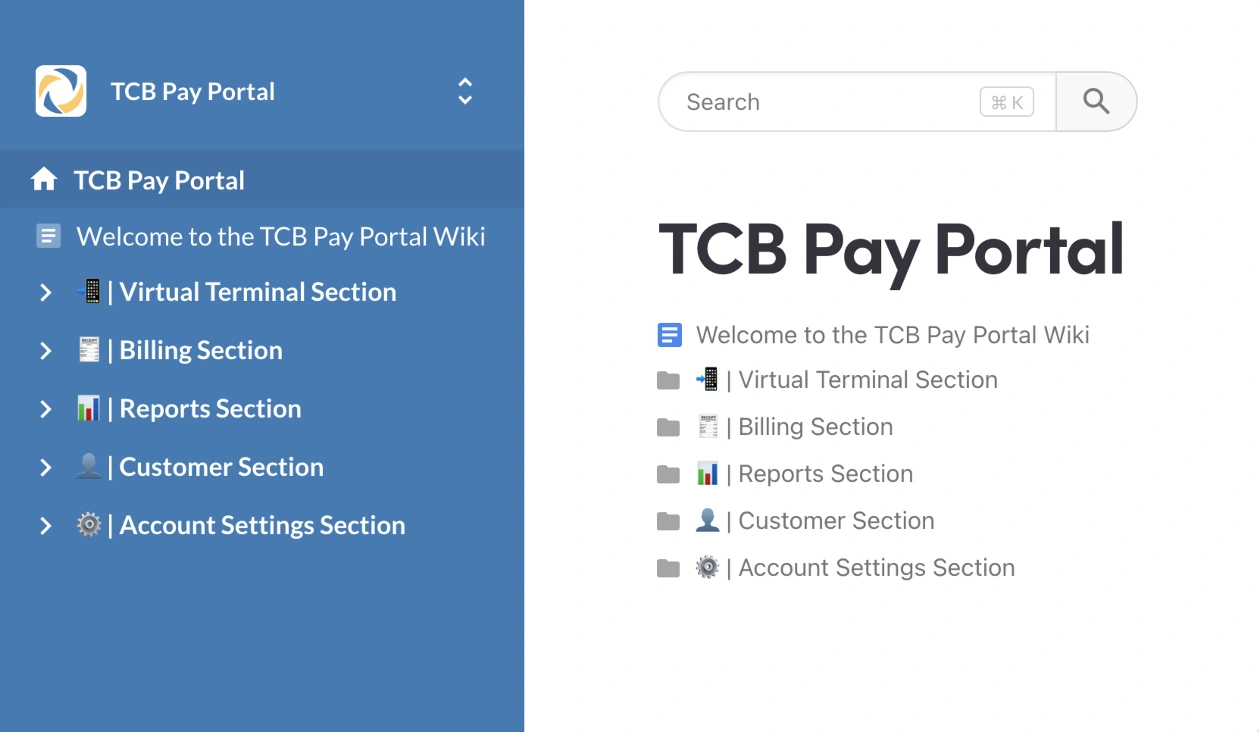
Task: Expand the Customer Section sidebar chevron
Action: (x=45, y=467)
